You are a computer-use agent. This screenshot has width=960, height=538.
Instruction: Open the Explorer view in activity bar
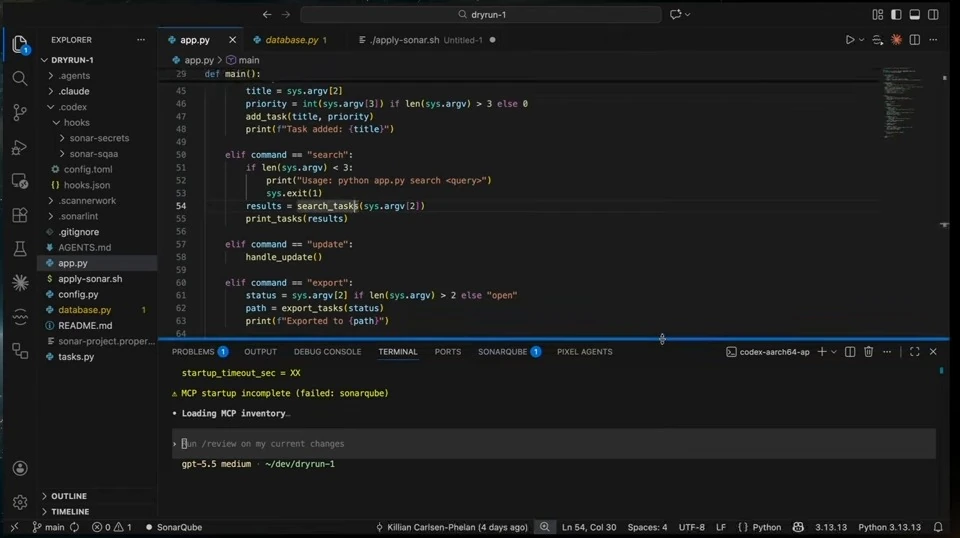click(20, 44)
